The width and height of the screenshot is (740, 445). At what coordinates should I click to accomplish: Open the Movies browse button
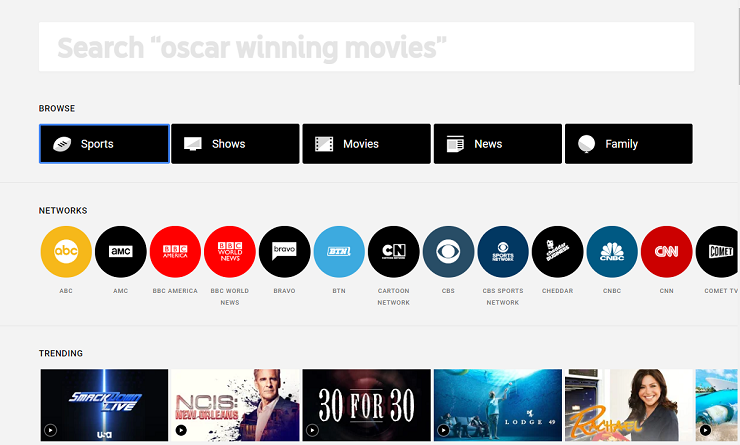366,144
